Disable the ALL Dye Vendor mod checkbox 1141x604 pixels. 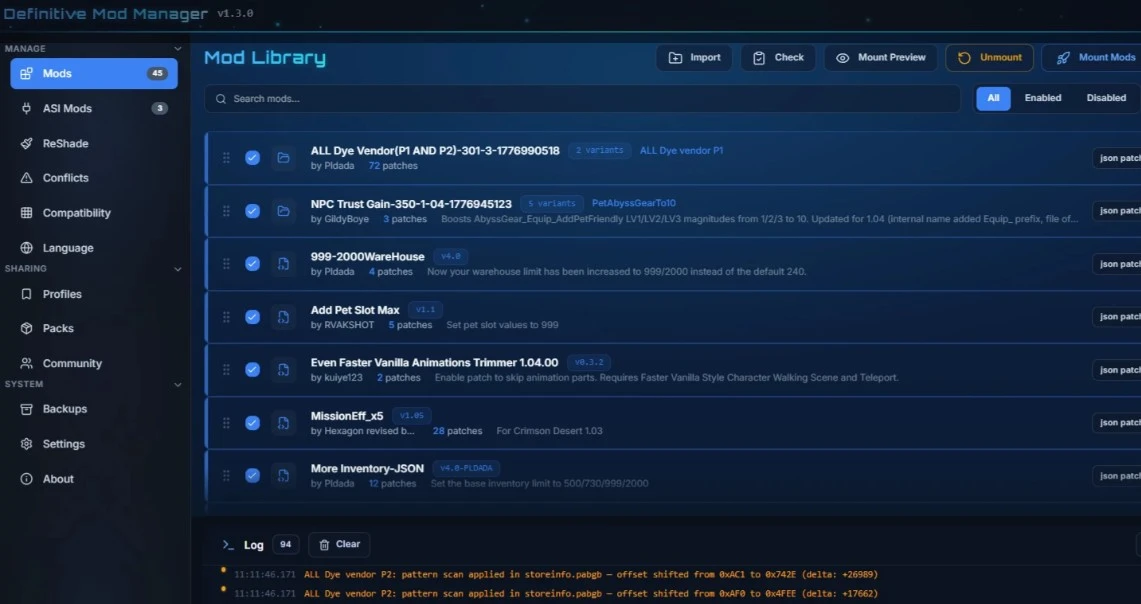253,158
